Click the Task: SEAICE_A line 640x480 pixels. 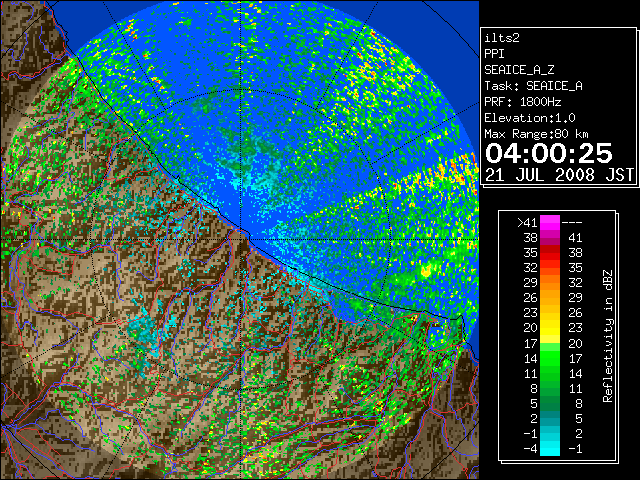[x=533, y=86]
